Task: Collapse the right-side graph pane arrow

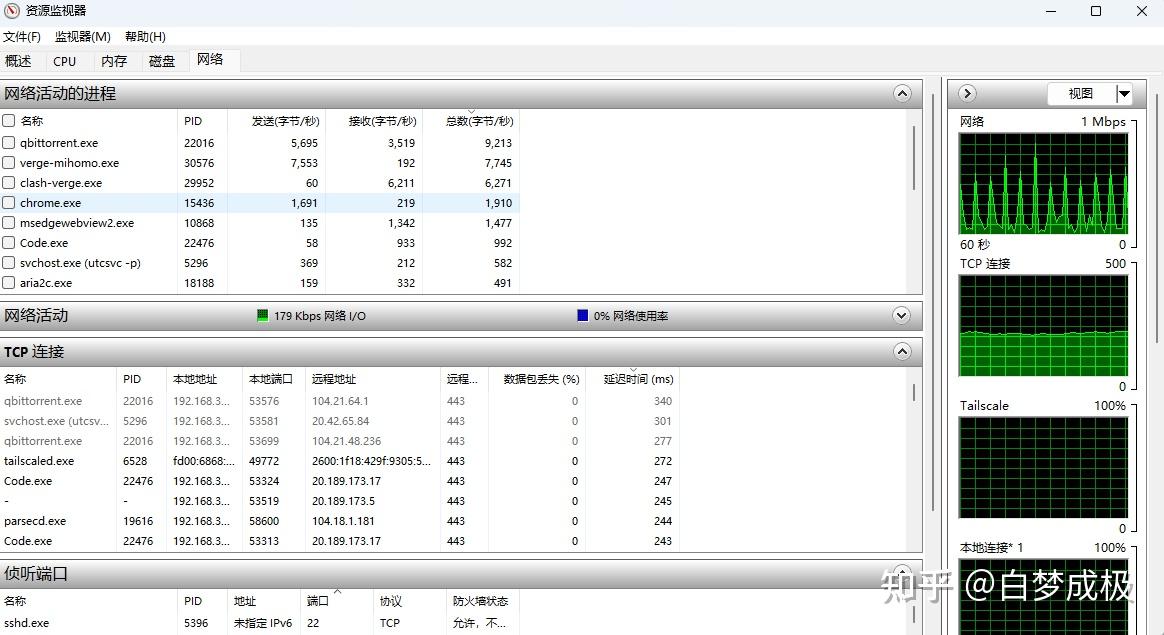Action: (965, 92)
